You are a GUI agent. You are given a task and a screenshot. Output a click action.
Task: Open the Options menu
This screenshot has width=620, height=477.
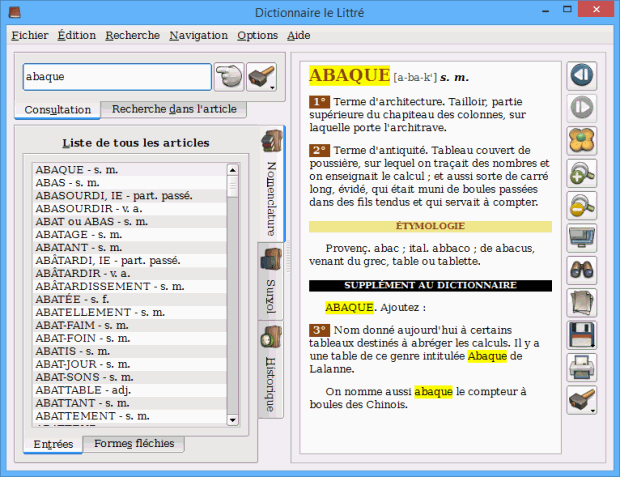[257, 35]
